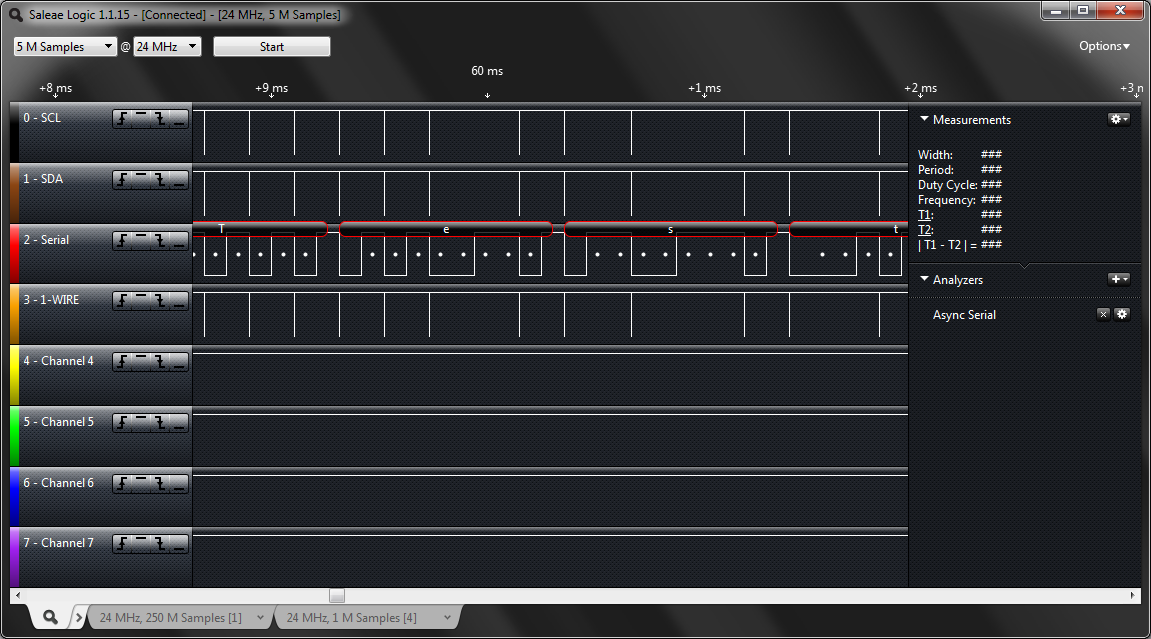Click the red color bar of Serial channel
The width and height of the screenshot is (1151, 639).
coord(15,254)
